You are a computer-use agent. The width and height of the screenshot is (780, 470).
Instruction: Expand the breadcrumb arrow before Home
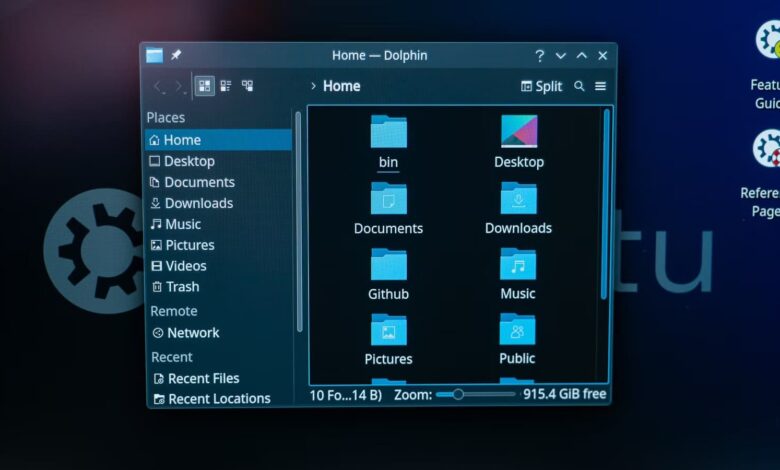313,86
